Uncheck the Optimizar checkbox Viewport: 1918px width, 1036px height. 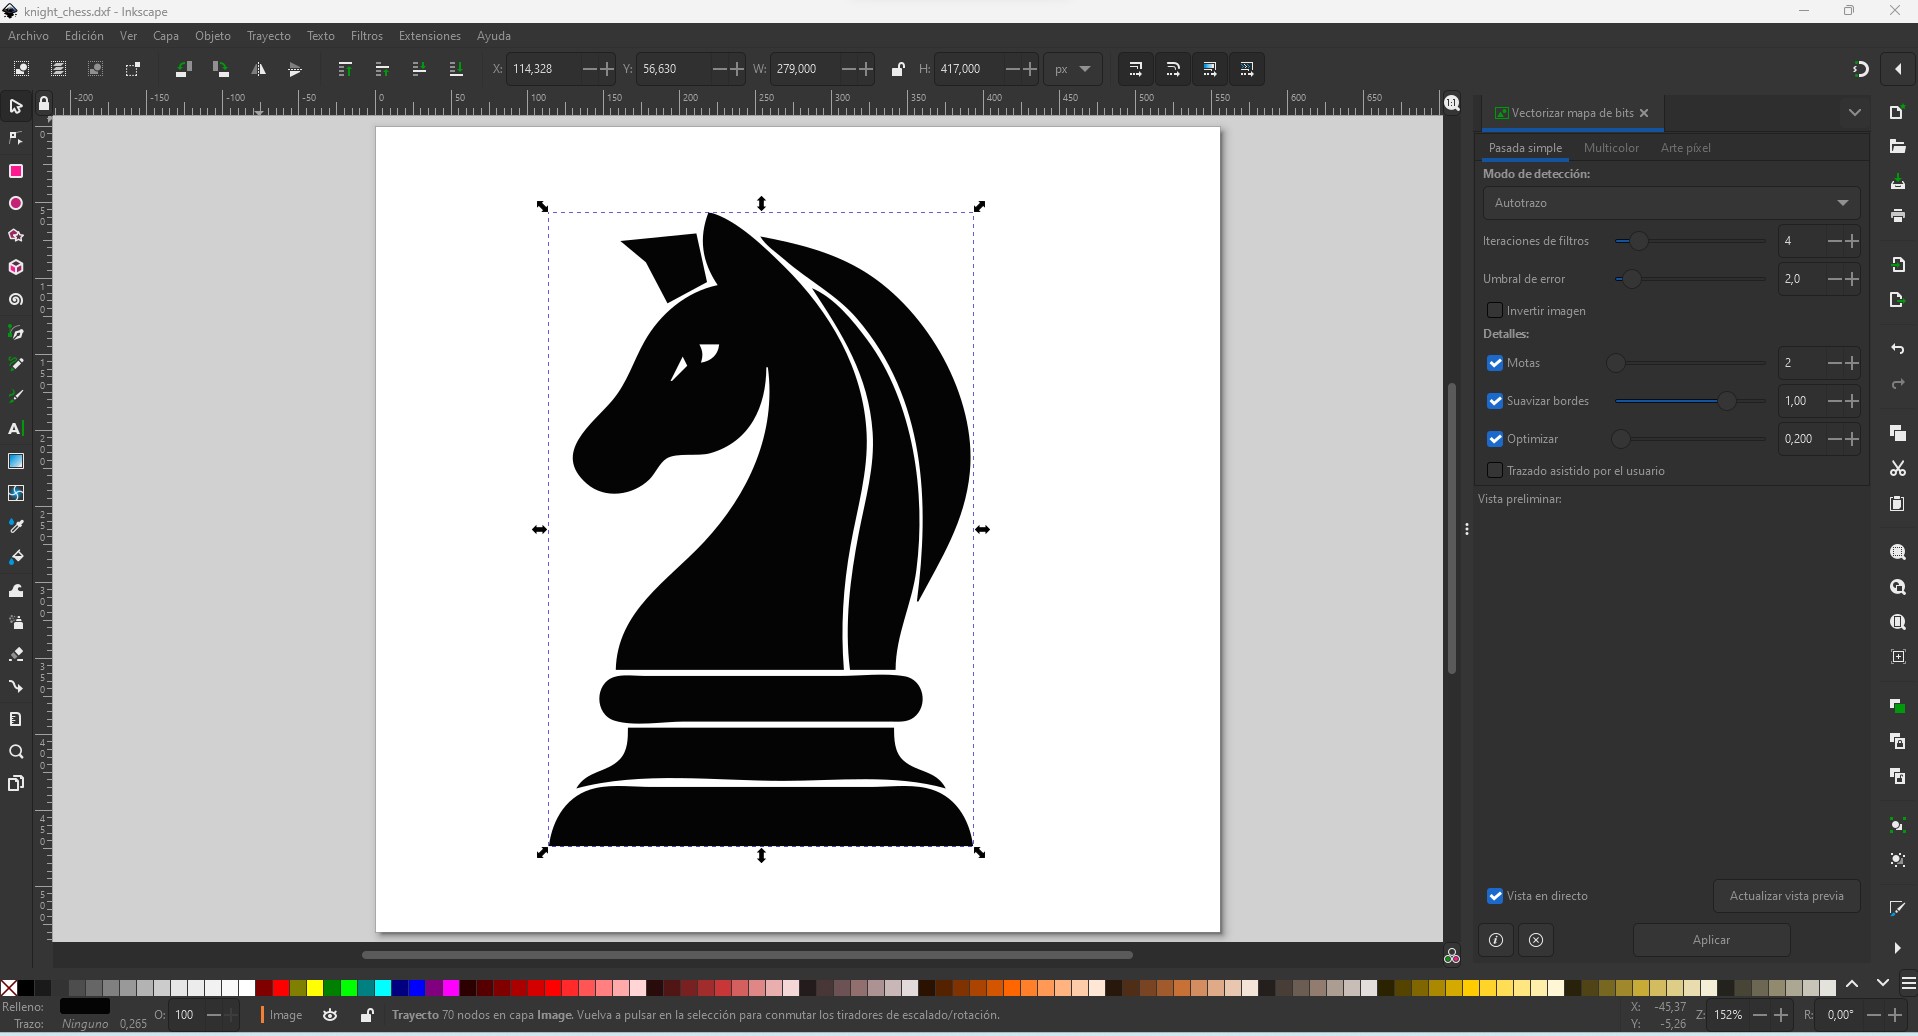click(1495, 439)
